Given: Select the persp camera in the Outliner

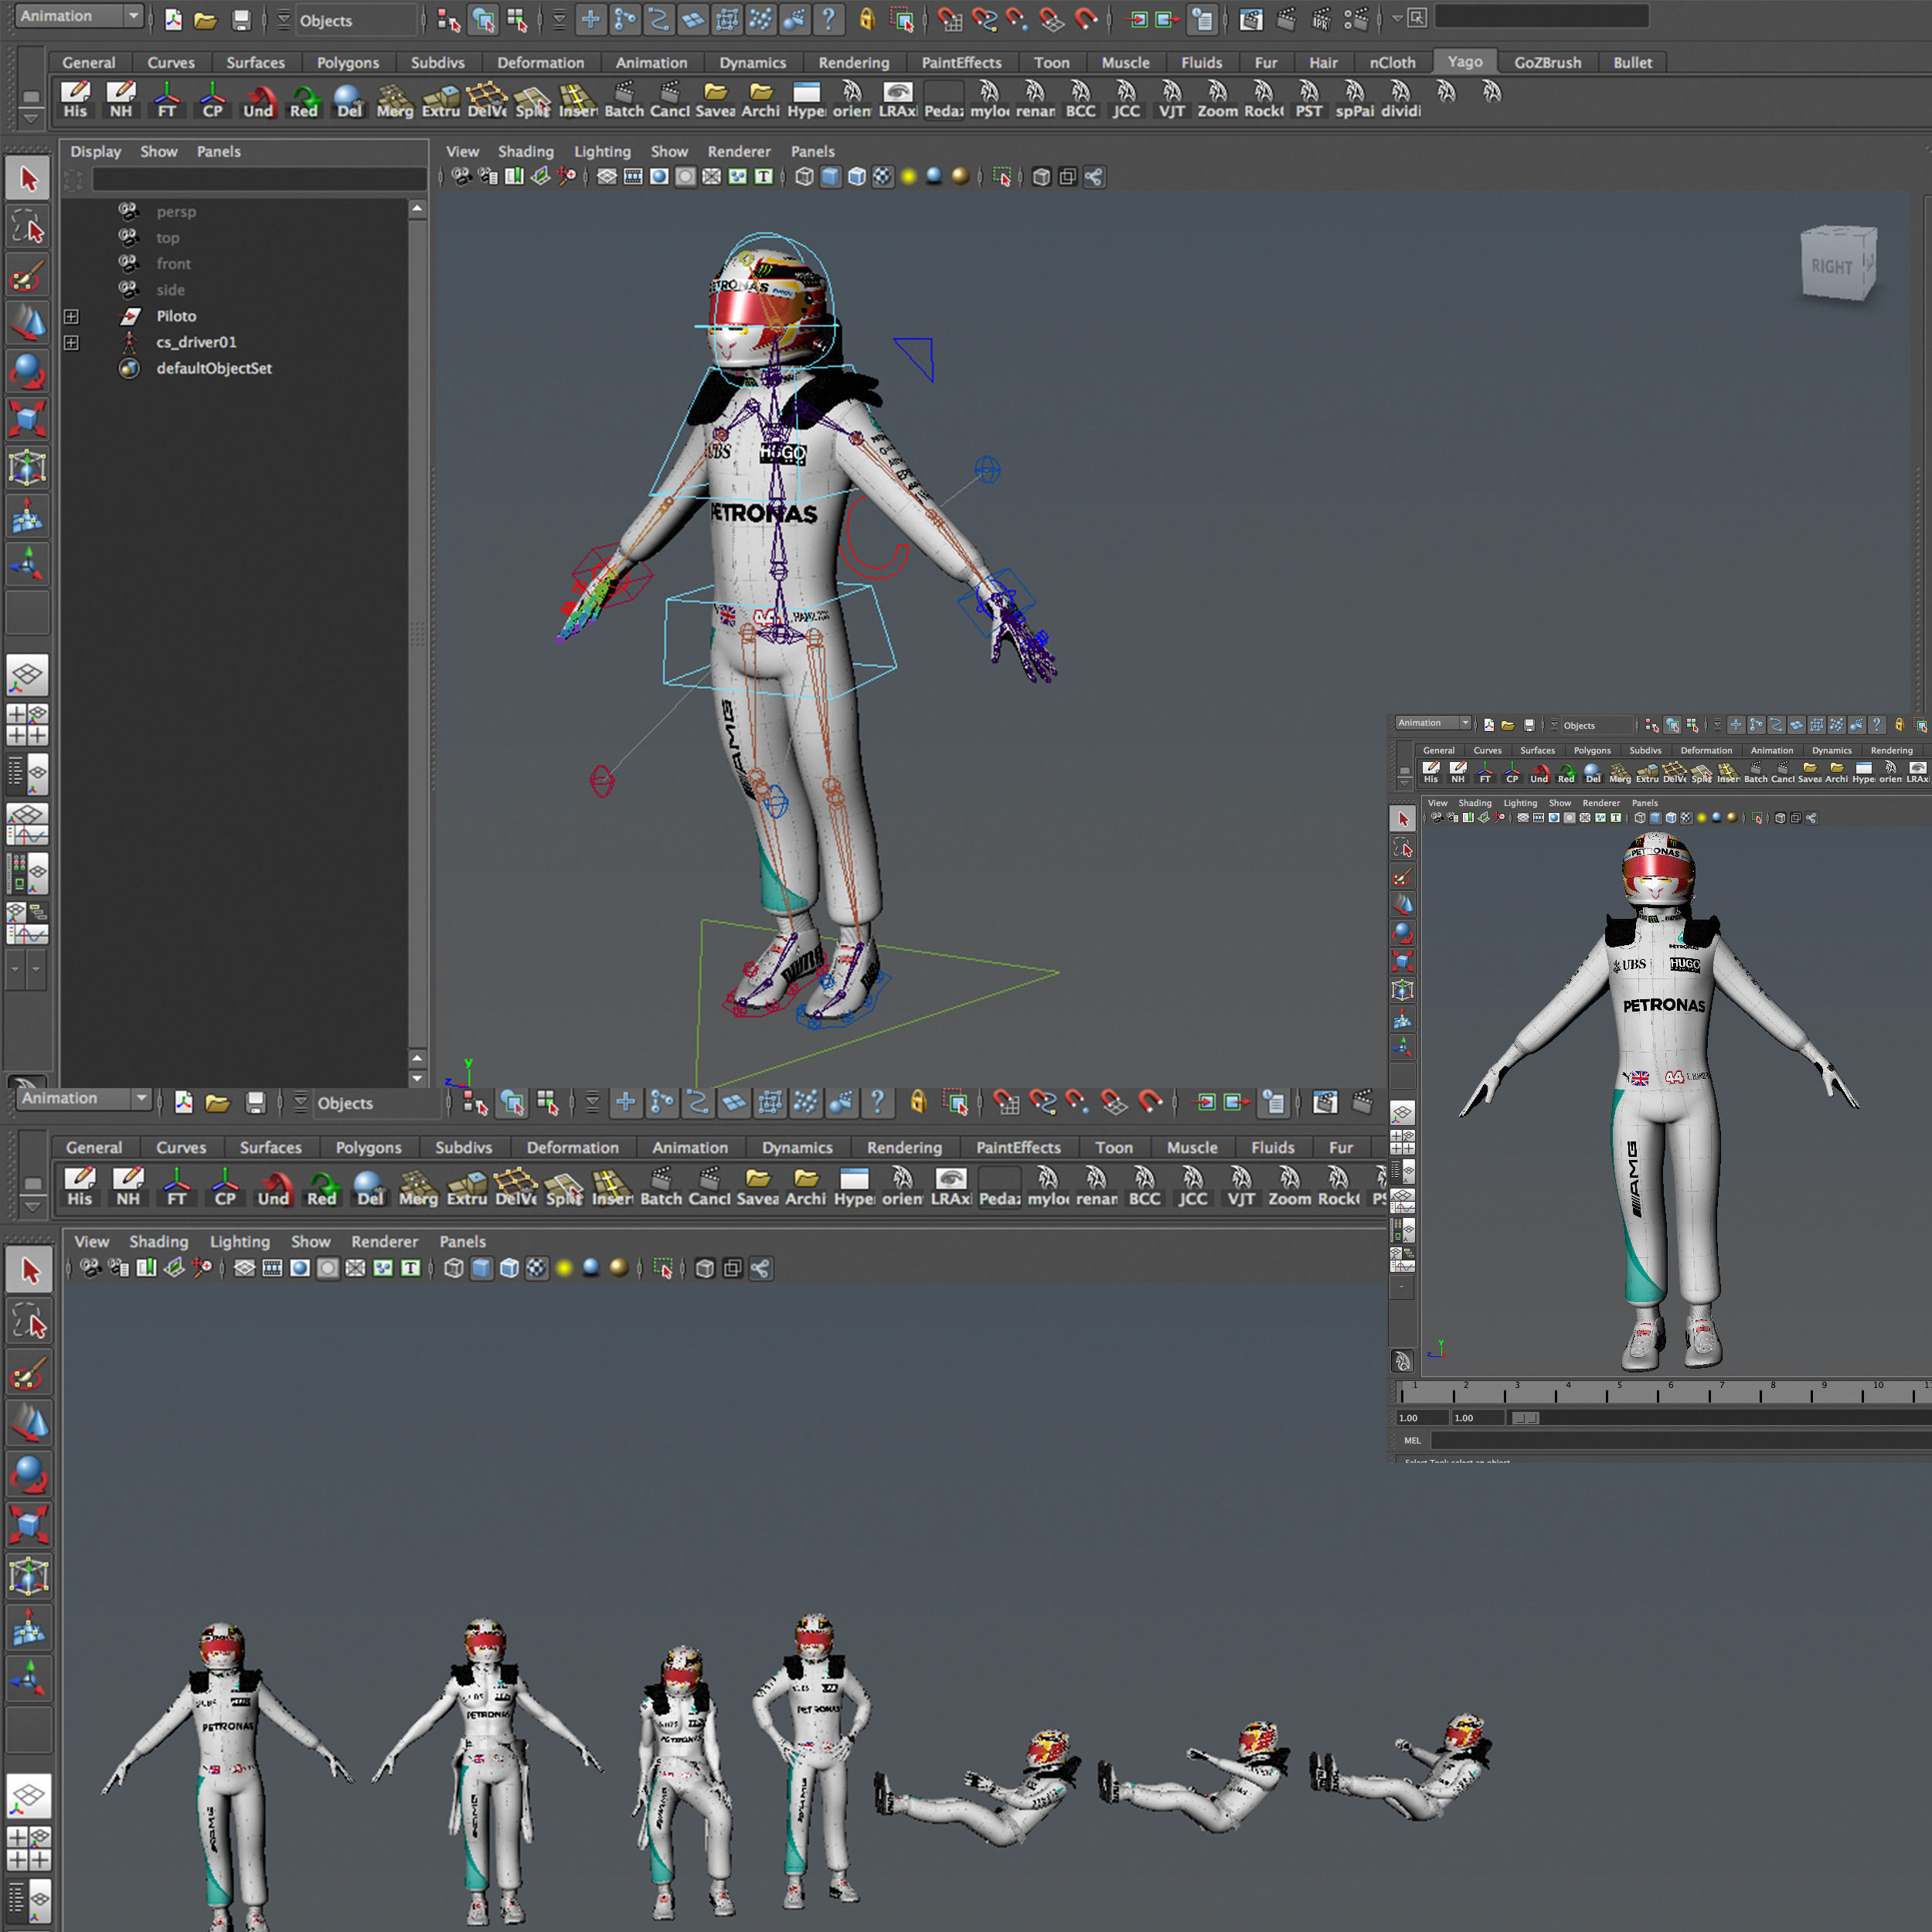Looking at the screenshot, I should click(x=176, y=212).
